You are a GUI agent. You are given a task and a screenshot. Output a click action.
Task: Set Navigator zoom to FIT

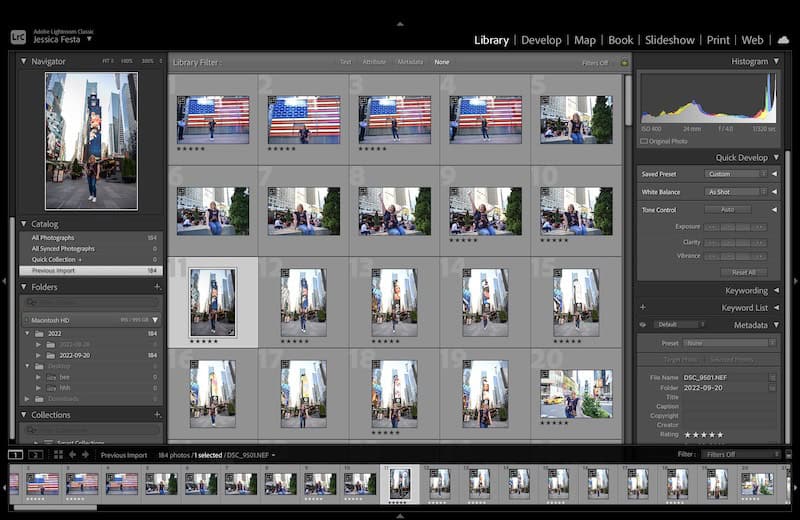click(x=107, y=61)
